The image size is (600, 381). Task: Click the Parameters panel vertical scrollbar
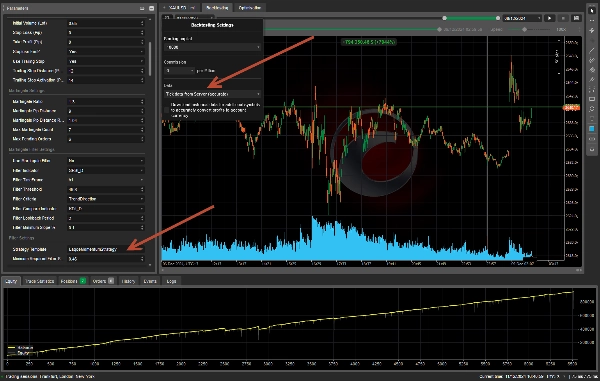[x=150, y=58]
